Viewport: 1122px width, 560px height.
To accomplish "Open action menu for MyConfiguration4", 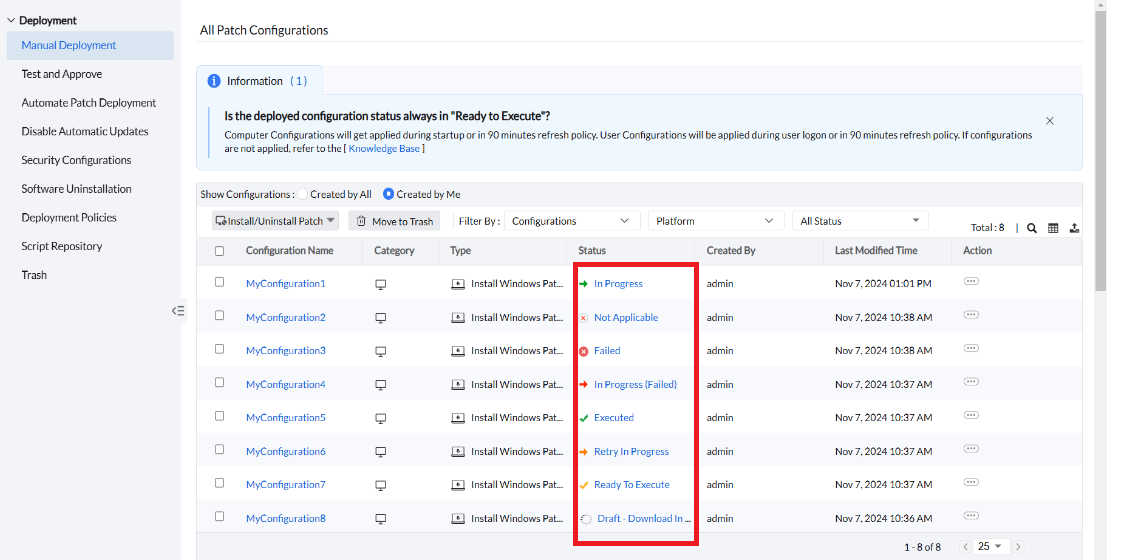I will pos(971,382).
